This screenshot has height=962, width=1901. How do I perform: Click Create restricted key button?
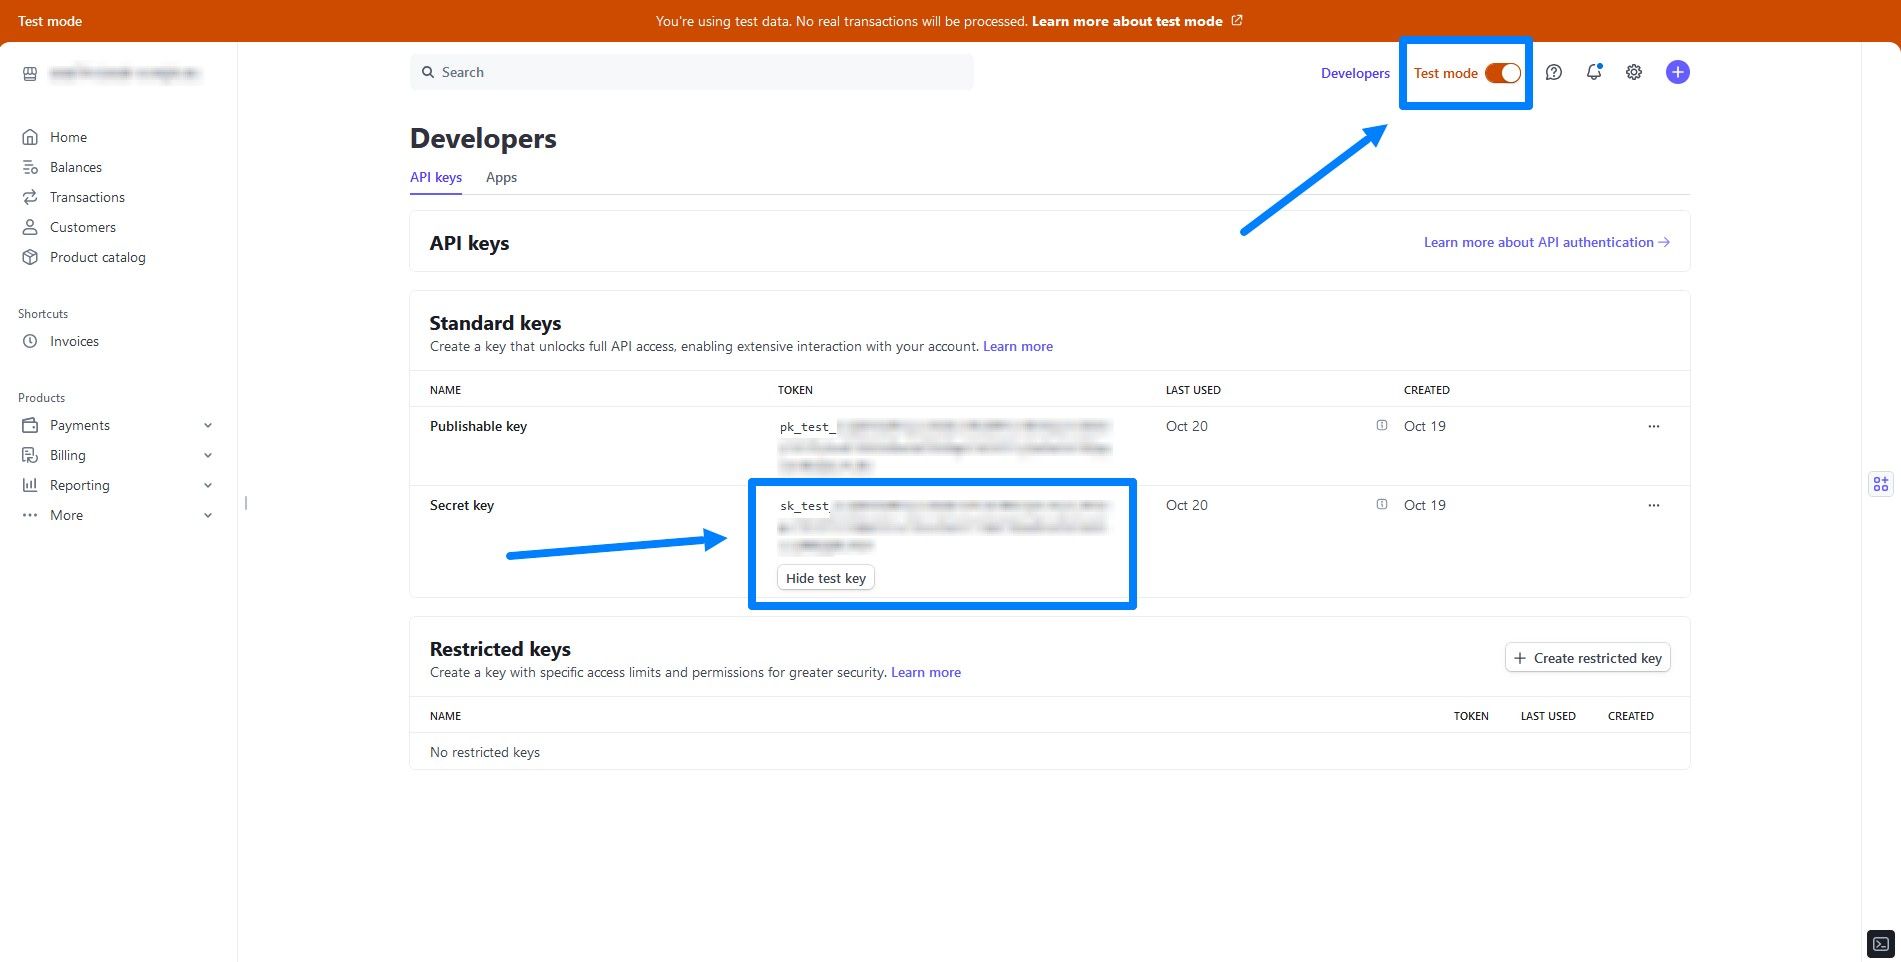pos(1588,658)
